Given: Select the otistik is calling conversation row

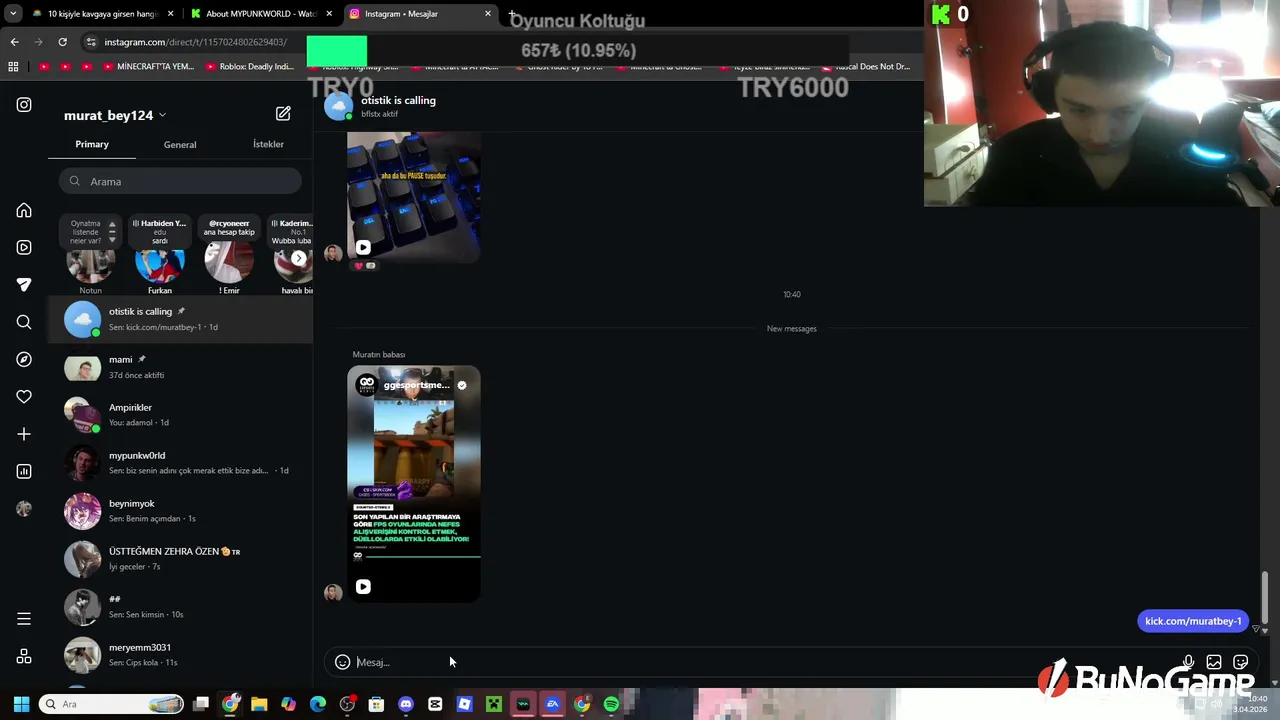Looking at the screenshot, I should [180, 319].
